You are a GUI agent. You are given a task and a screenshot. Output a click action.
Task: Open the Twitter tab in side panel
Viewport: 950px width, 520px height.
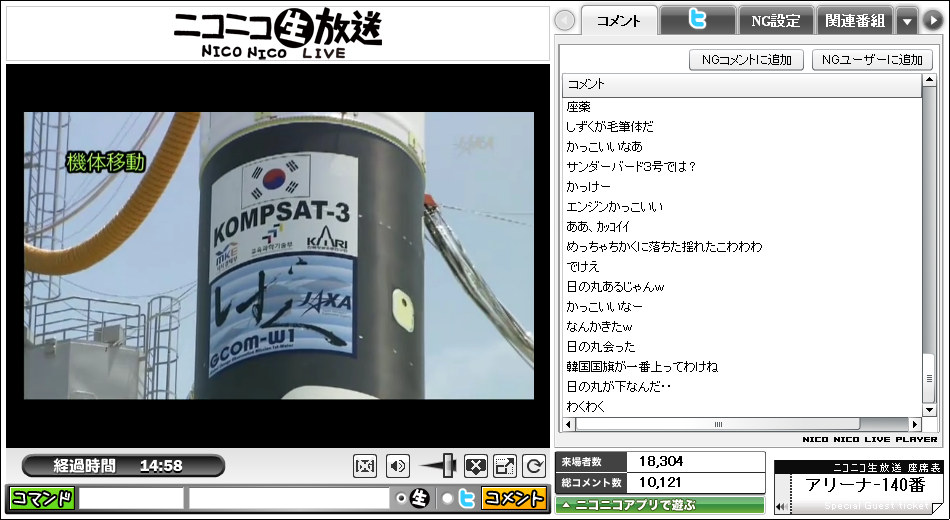(x=697, y=21)
